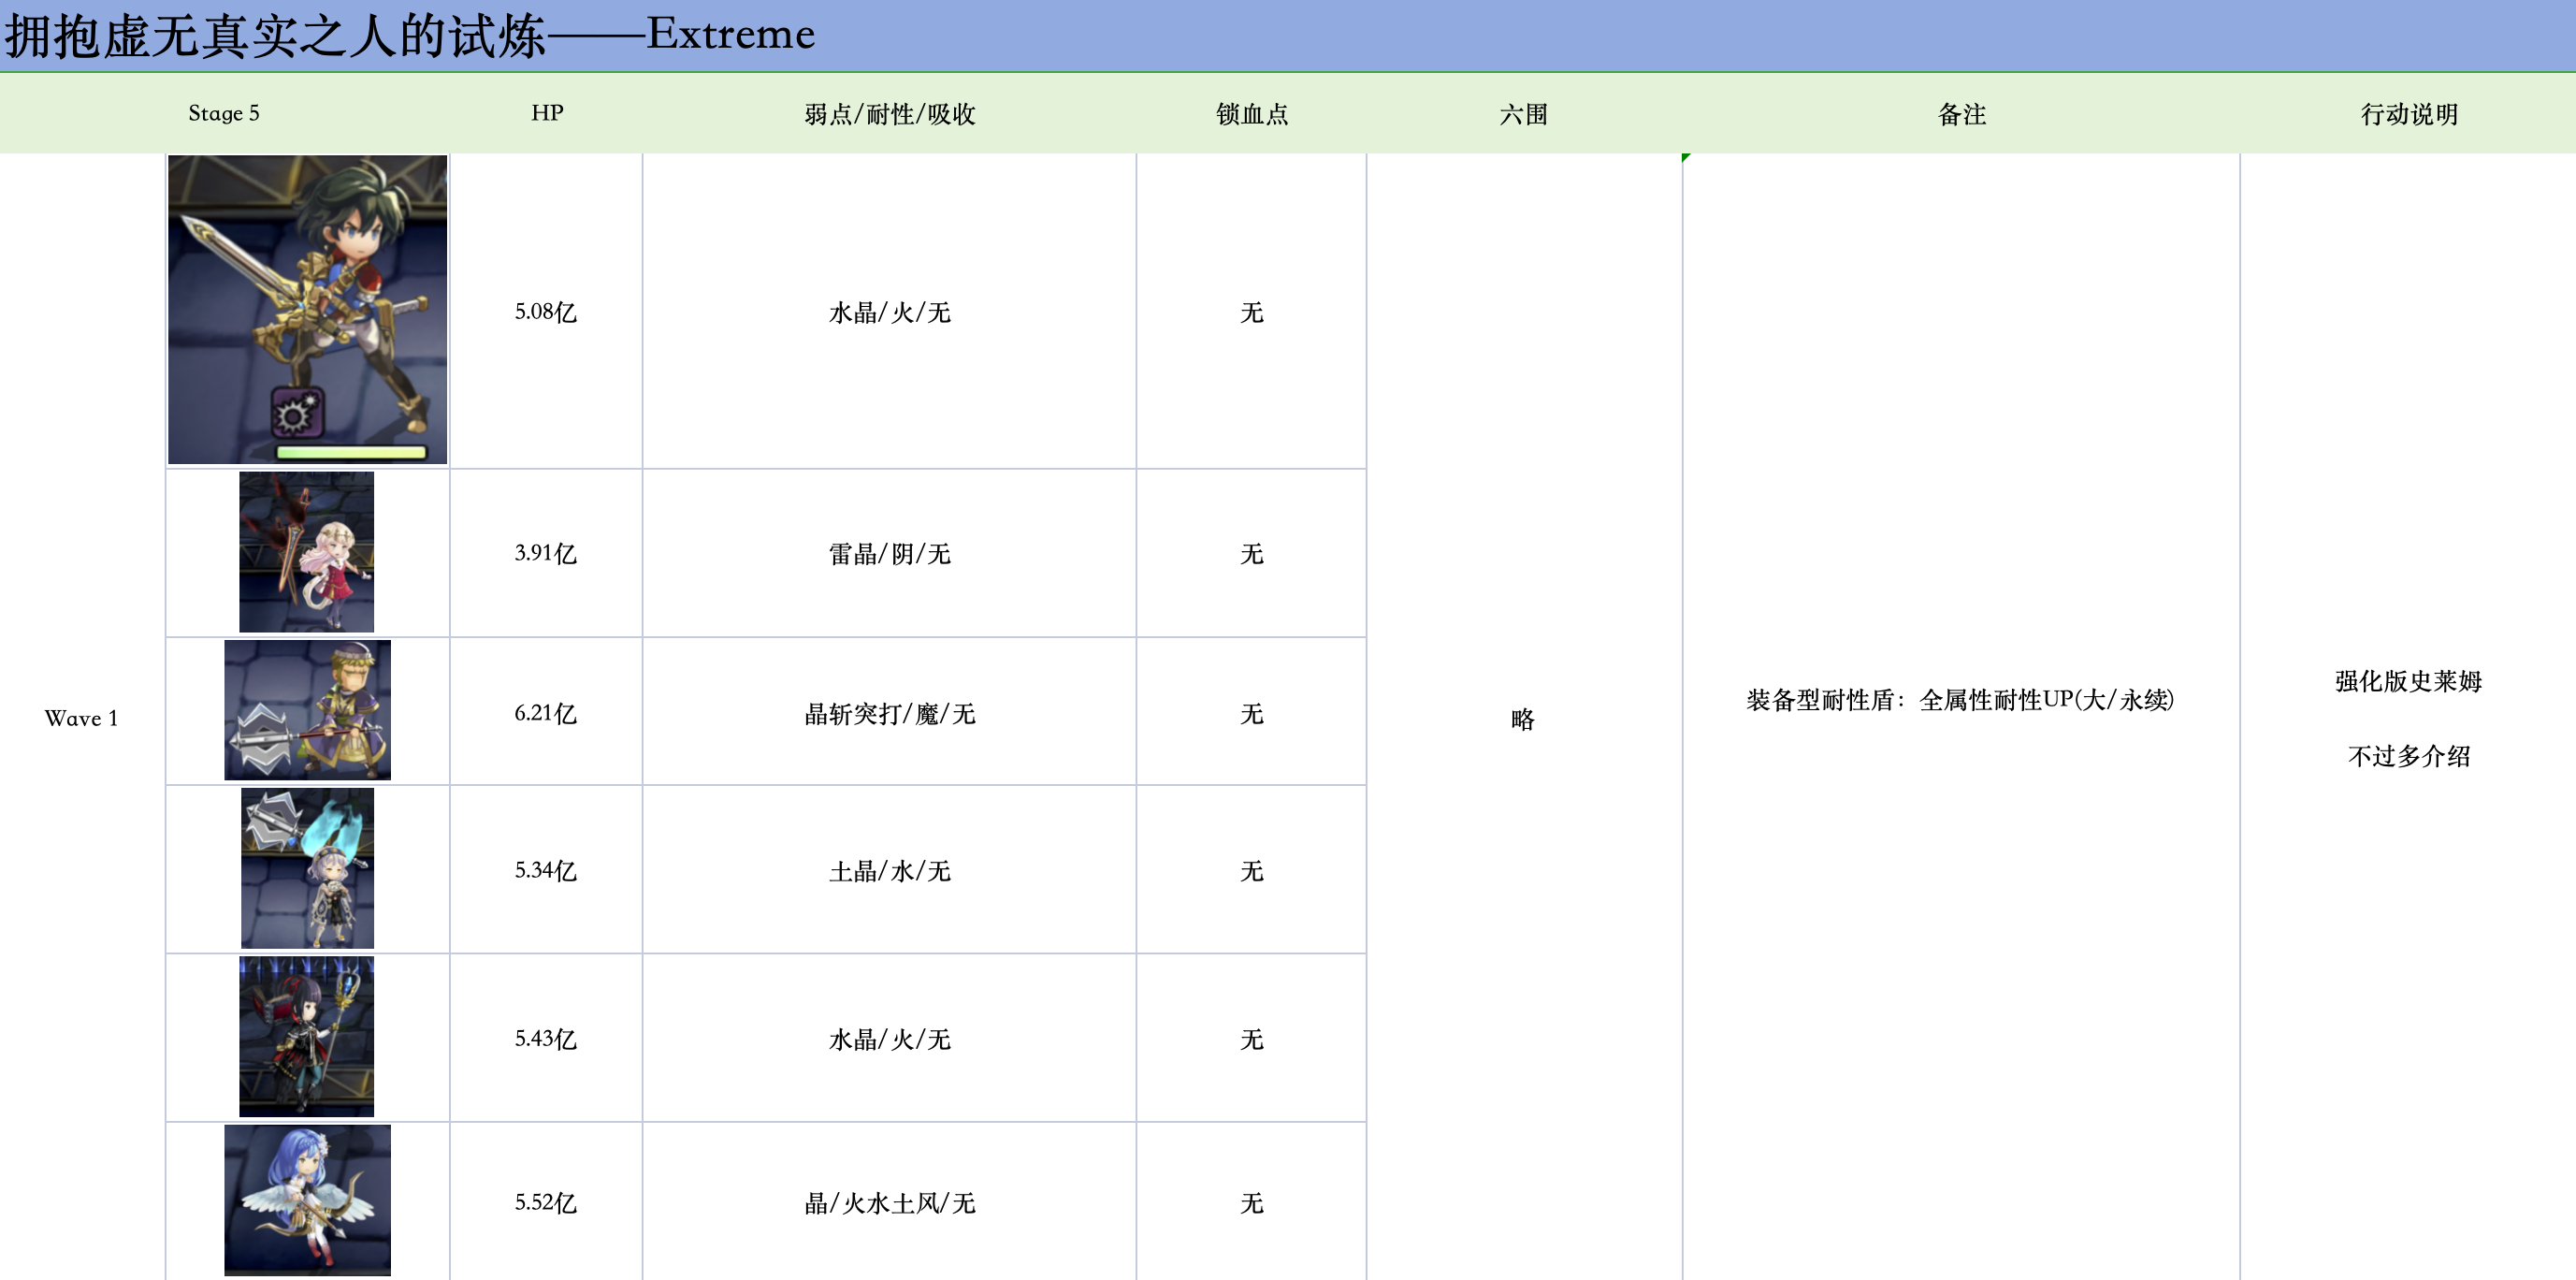
Task: Select the 雷晶/阴/无 weakness cell
Action: 890,553
